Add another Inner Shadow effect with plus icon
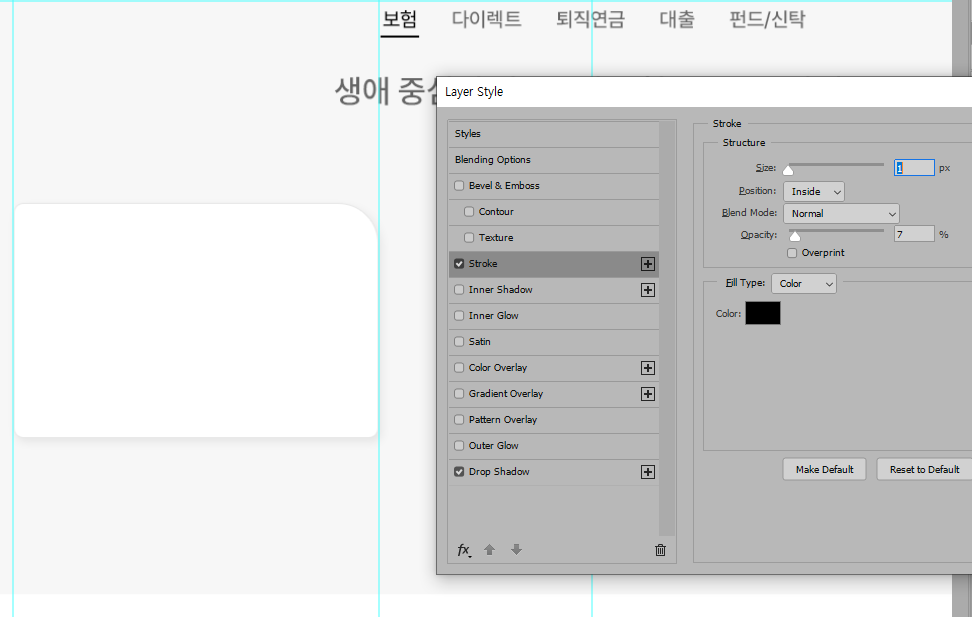The image size is (972, 617). click(x=648, y=290)
